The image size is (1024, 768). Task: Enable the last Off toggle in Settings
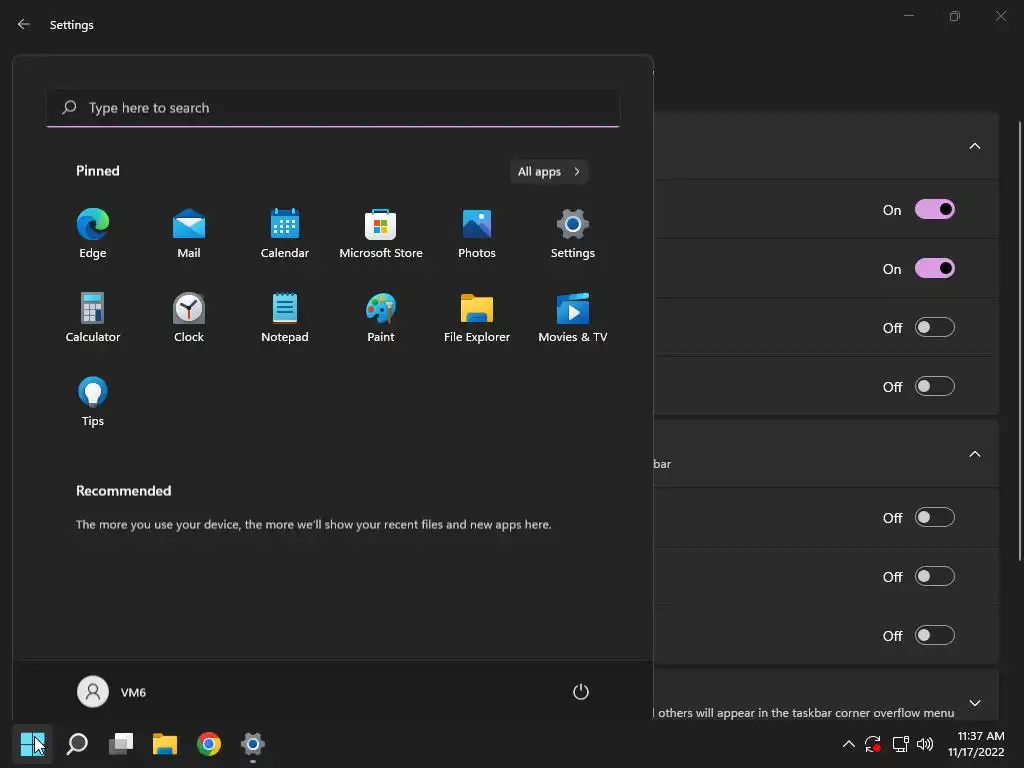click(x=935, y=635)
